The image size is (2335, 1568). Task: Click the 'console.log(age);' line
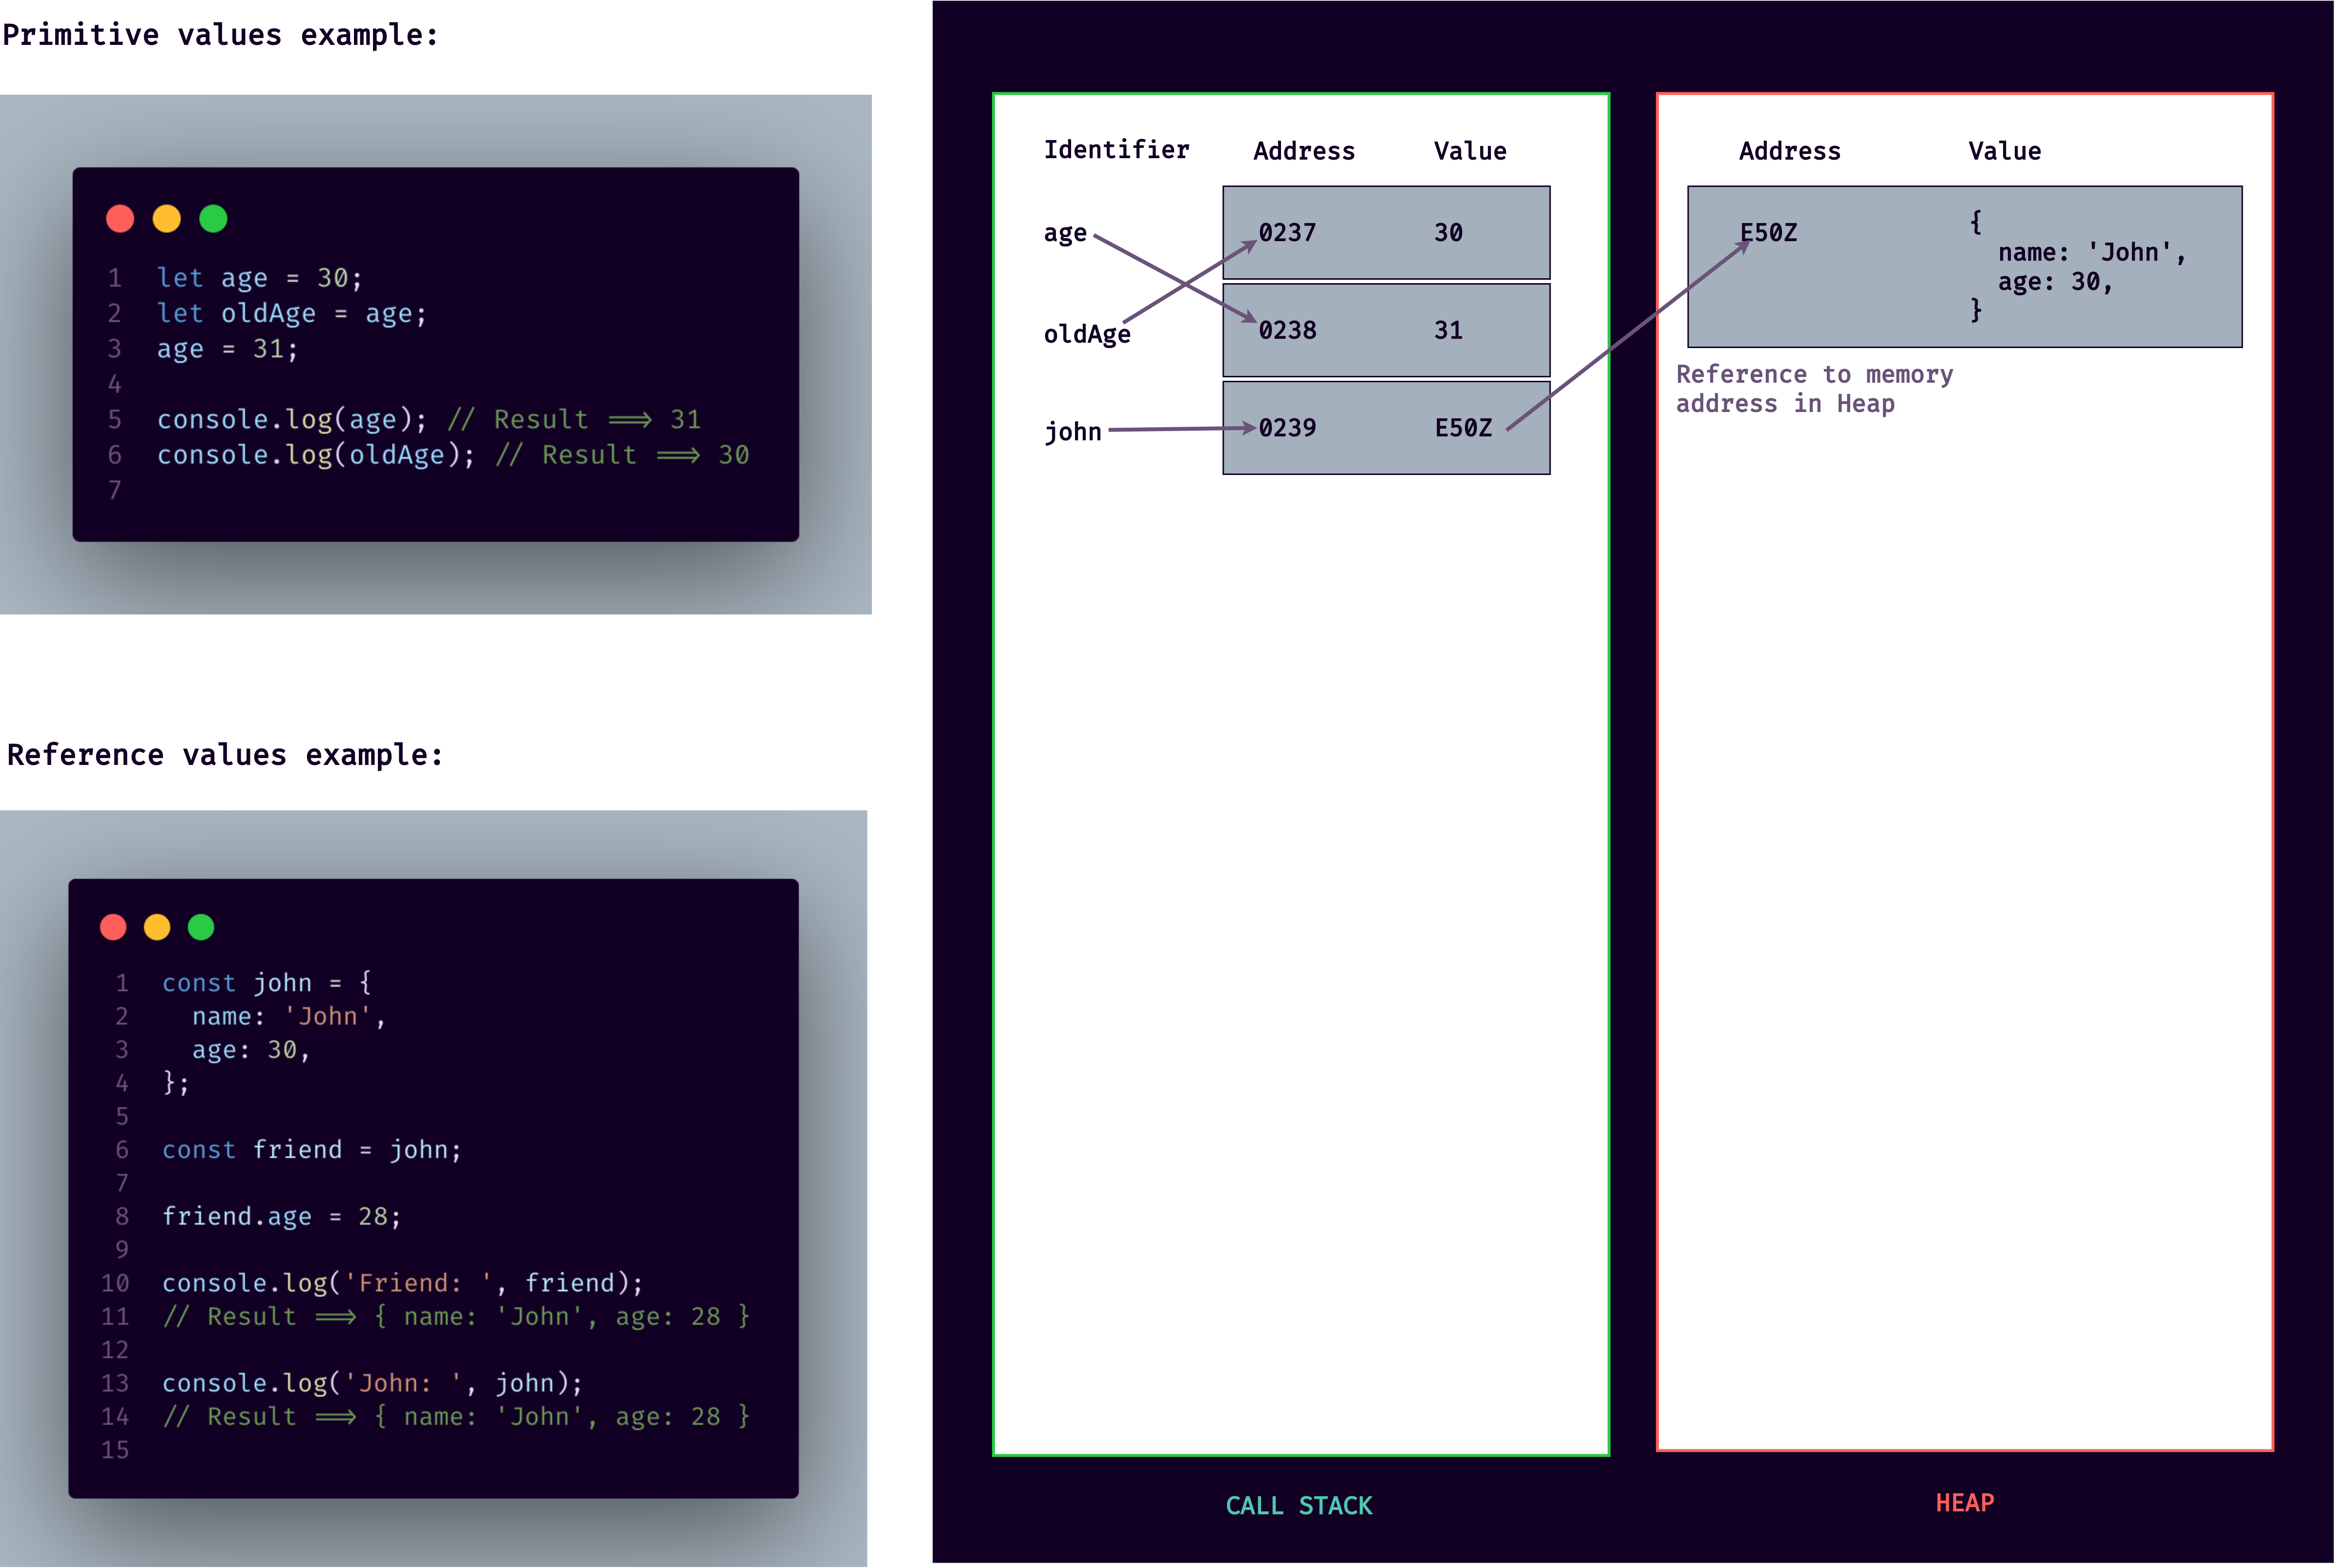291,420
